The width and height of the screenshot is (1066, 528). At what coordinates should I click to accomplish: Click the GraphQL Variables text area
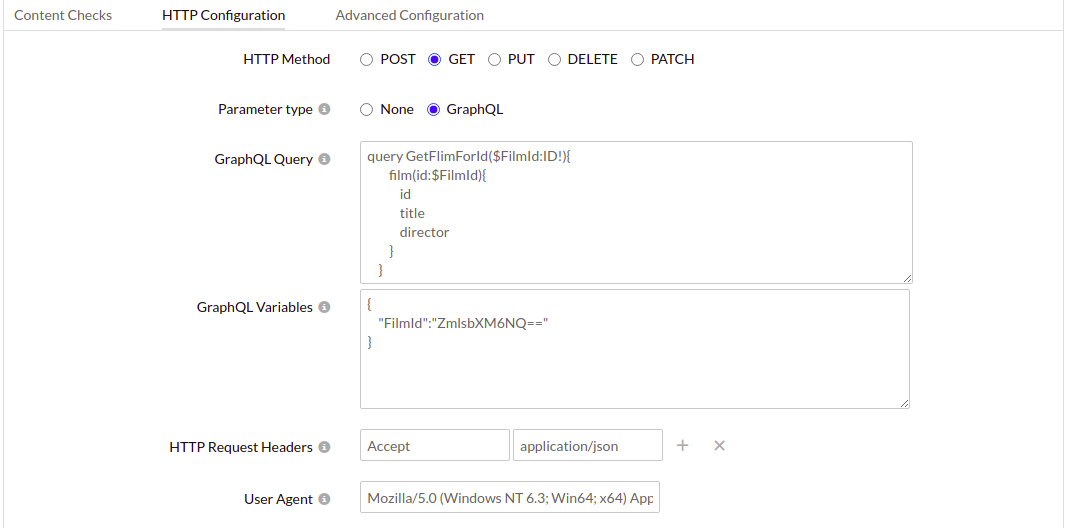pos(635,370)
